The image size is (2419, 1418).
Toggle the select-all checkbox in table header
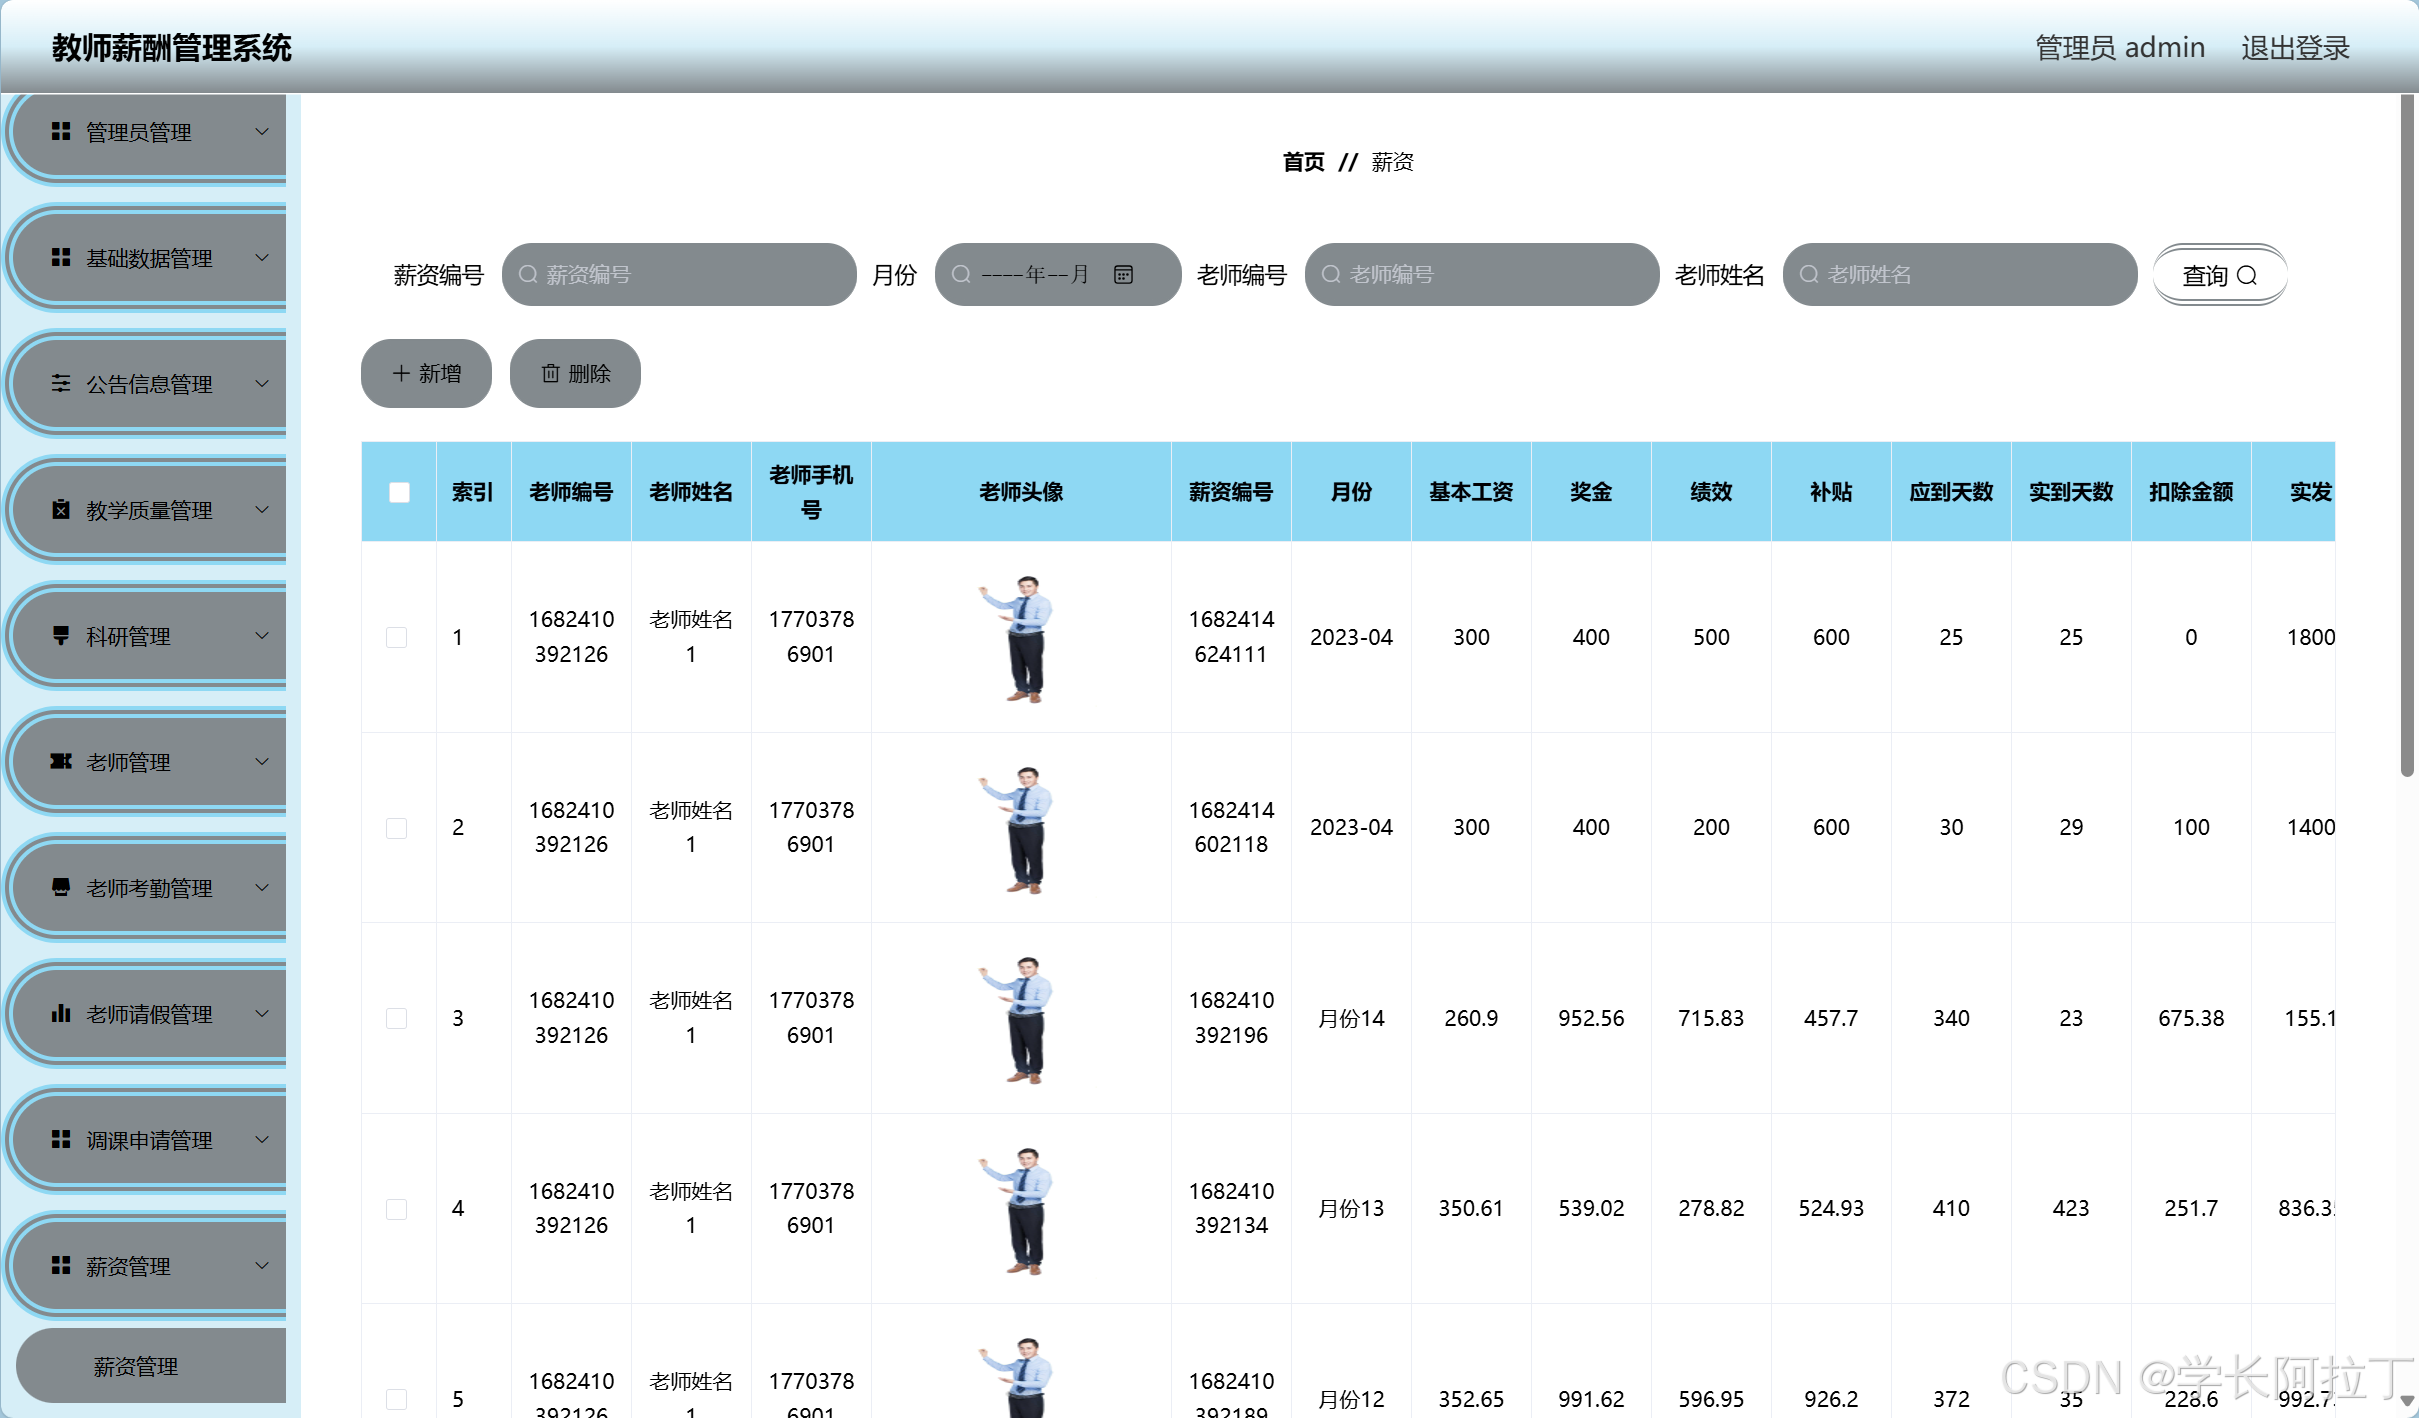click(398, 492)
